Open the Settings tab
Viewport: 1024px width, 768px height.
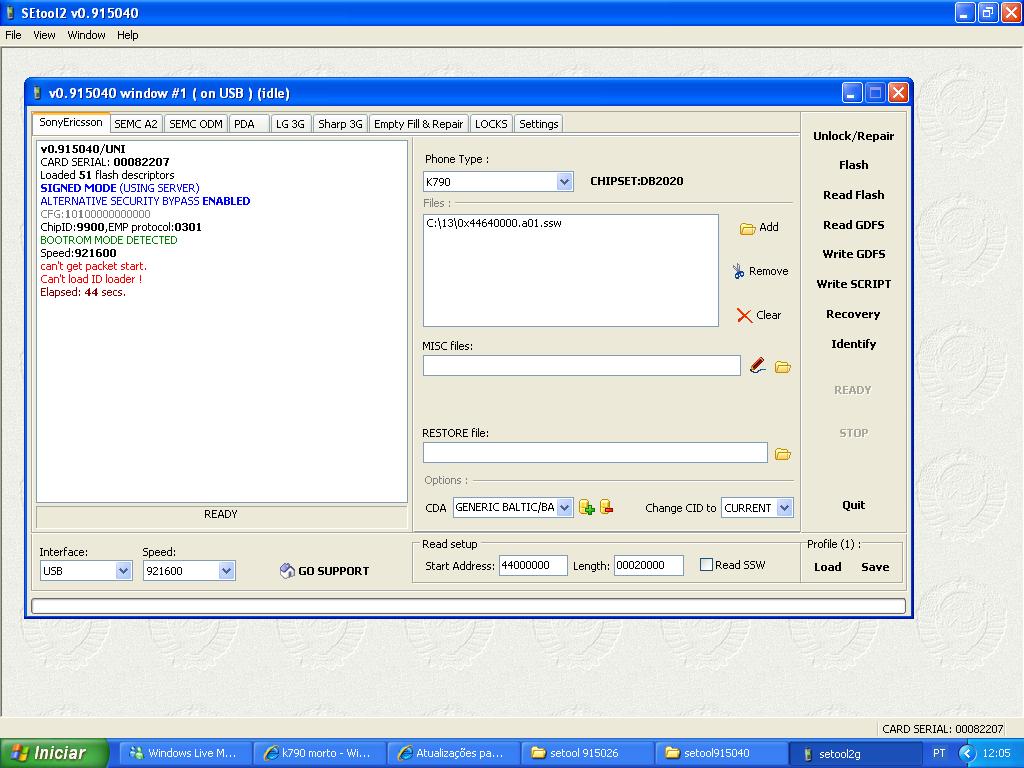539,124
